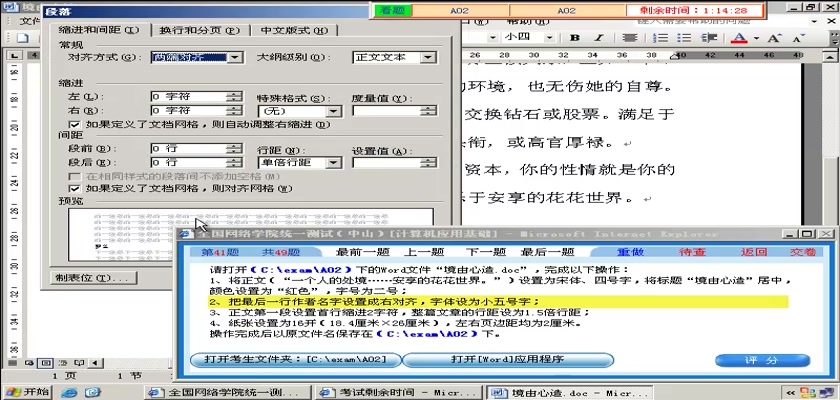Screen dimensions: 840x400
Task: Open 换行和分页 tab
Action: click(x=199, y=31)
